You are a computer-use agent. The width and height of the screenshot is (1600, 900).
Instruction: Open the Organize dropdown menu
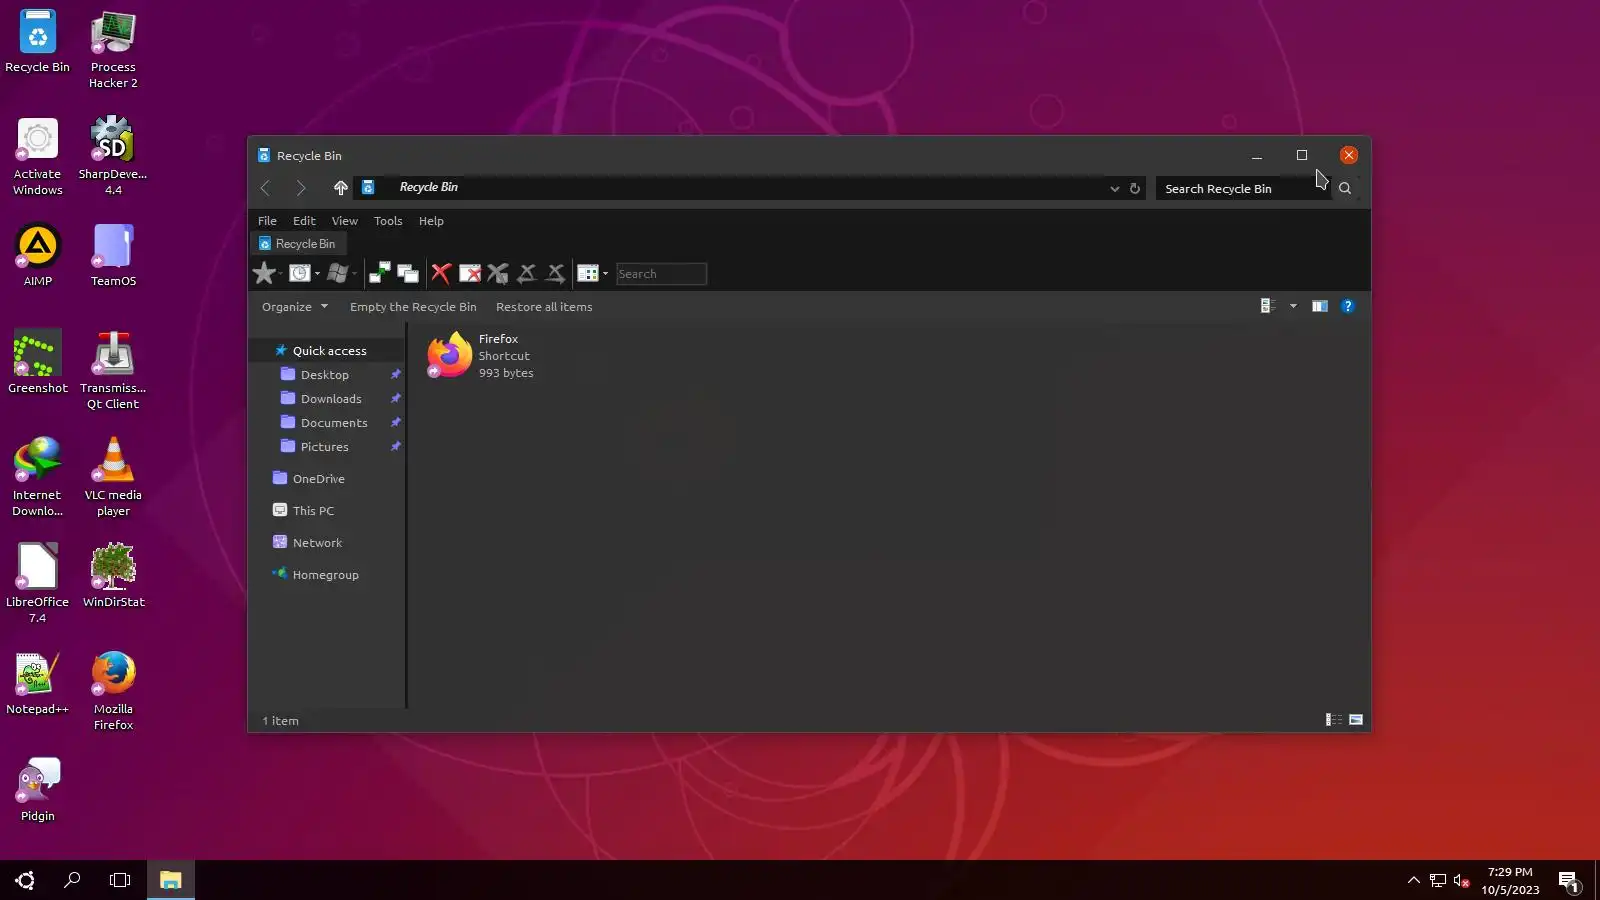(295, 307)
